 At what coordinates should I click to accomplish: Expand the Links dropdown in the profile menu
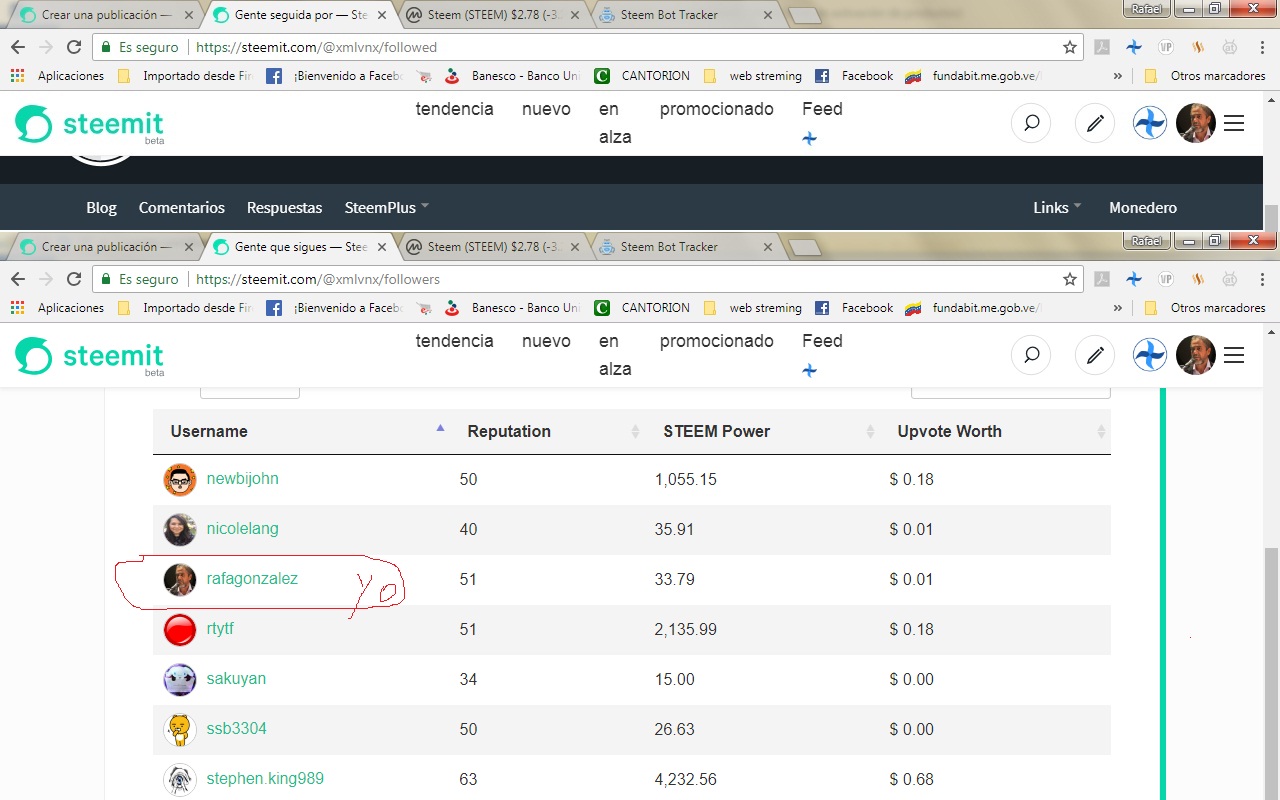coord(1057,207)
